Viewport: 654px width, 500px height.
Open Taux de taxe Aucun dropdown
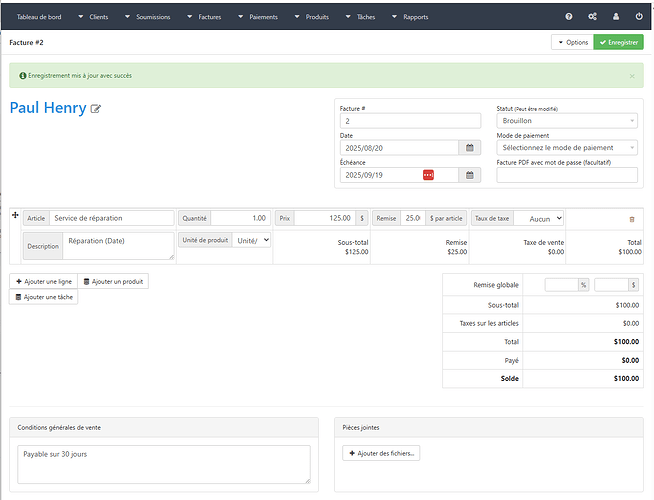click(x=538, y=219)
